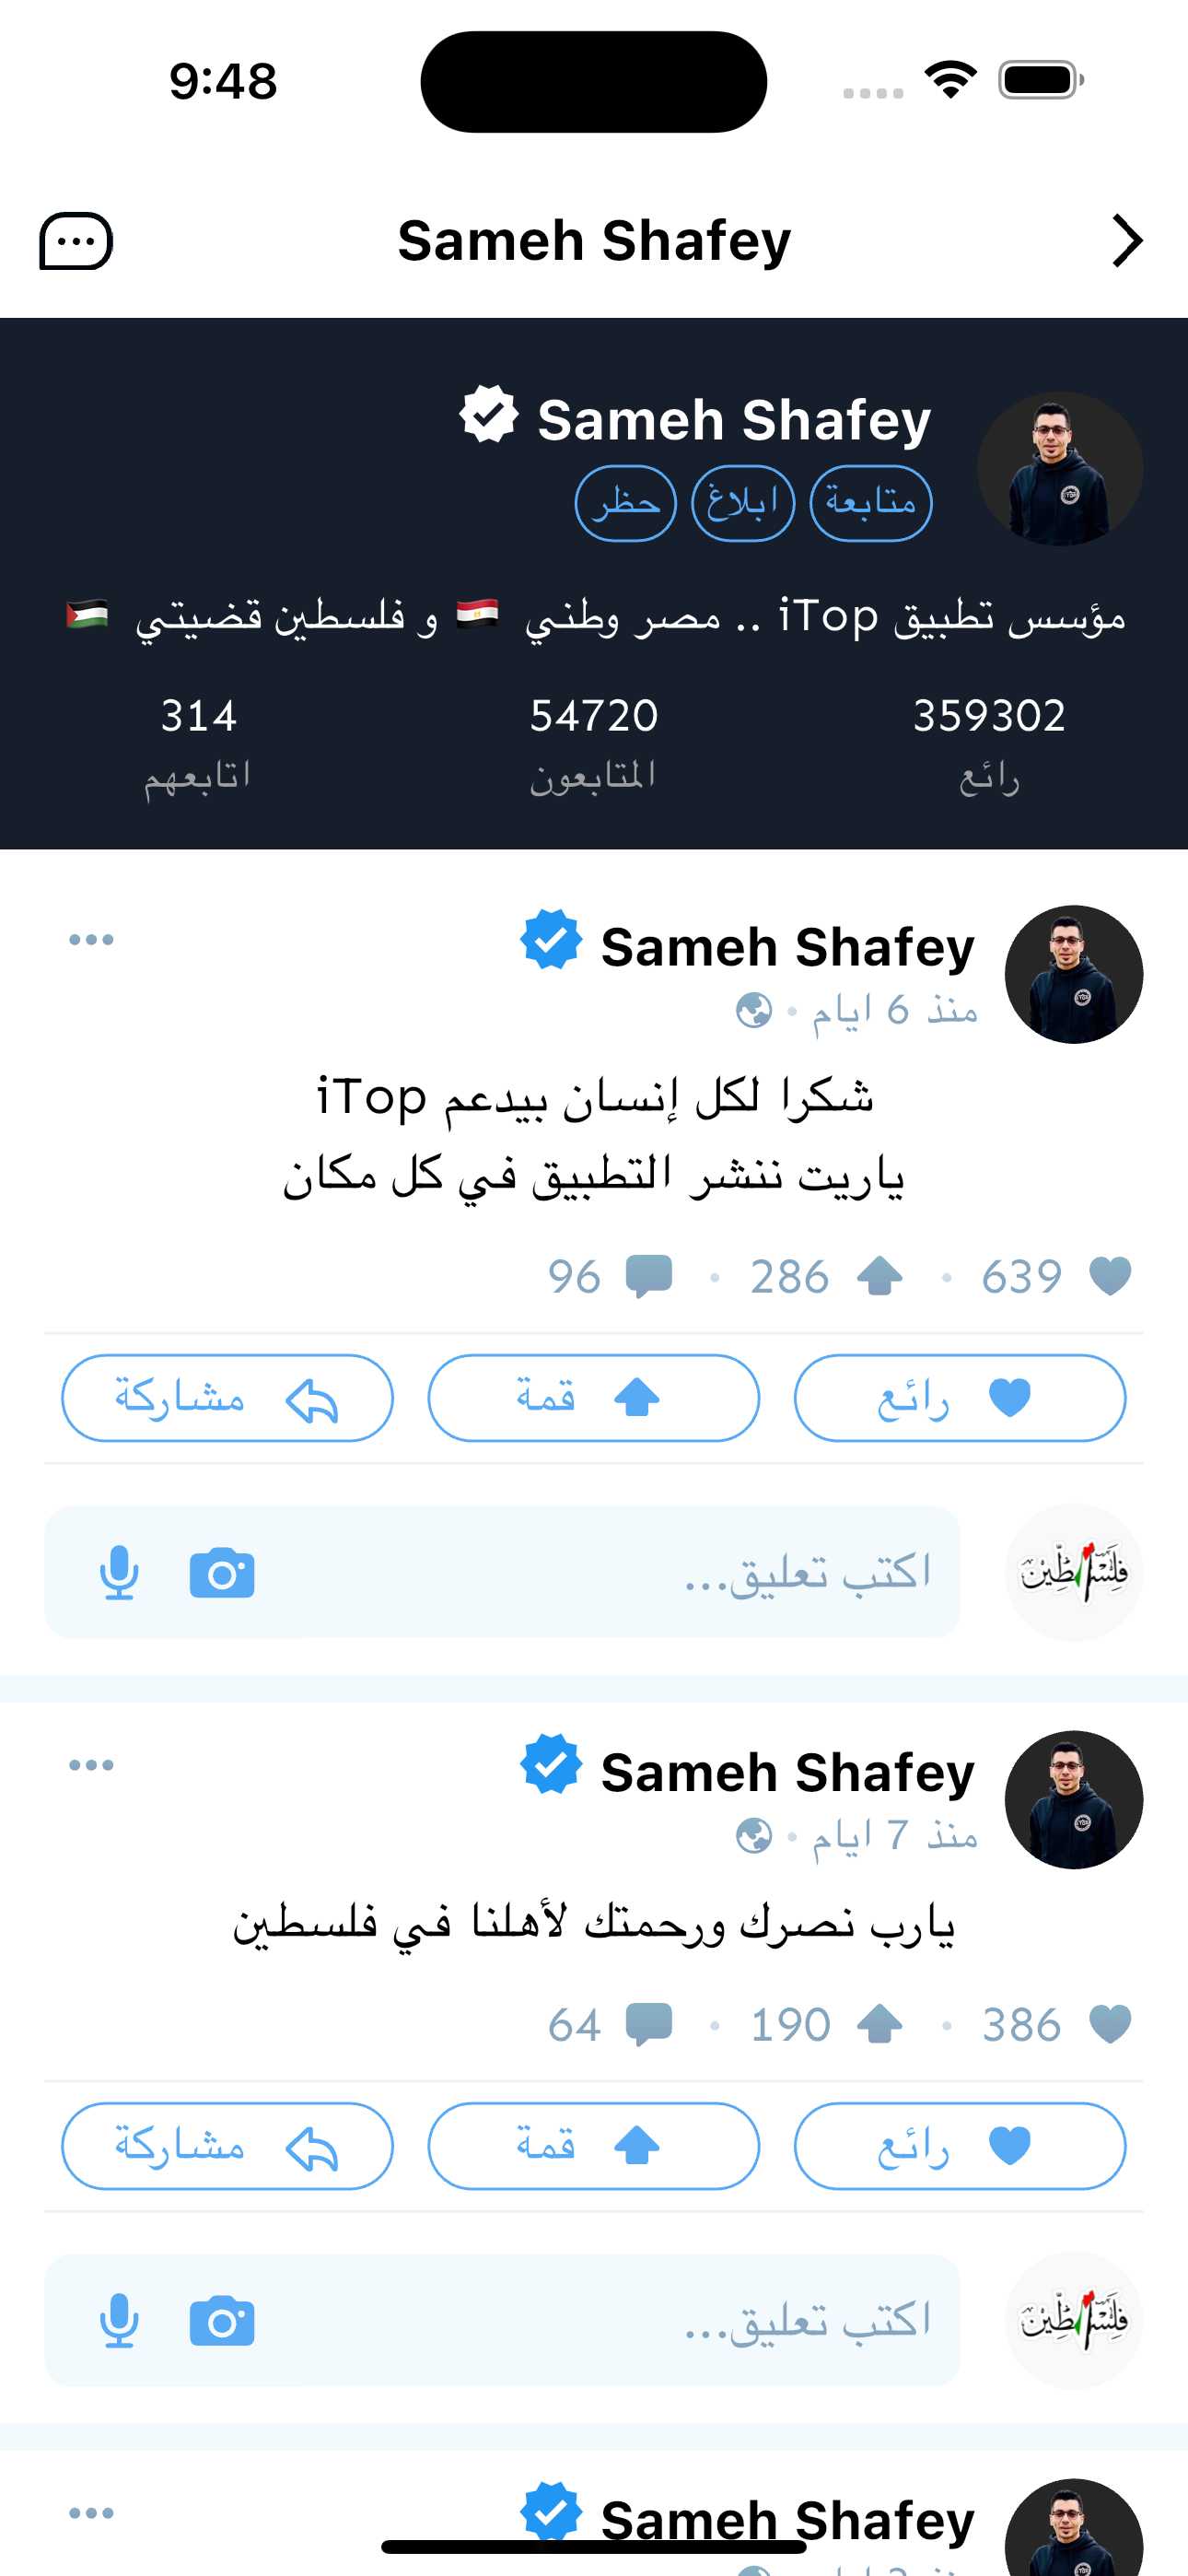Open three-dot options of first post
The height and width of the screenshot is (2576, 1188).
click(91, 939)
